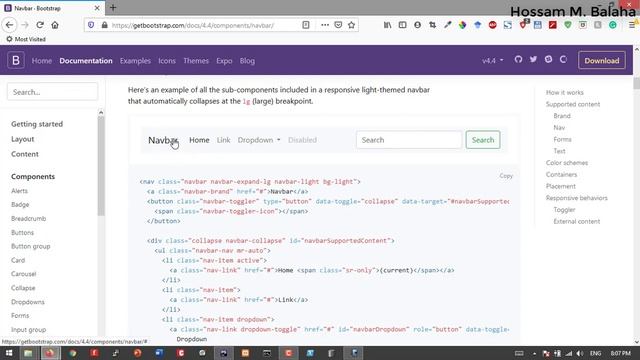Open the browser Home page icon
The image size is (640, 360).
point(55,25)
